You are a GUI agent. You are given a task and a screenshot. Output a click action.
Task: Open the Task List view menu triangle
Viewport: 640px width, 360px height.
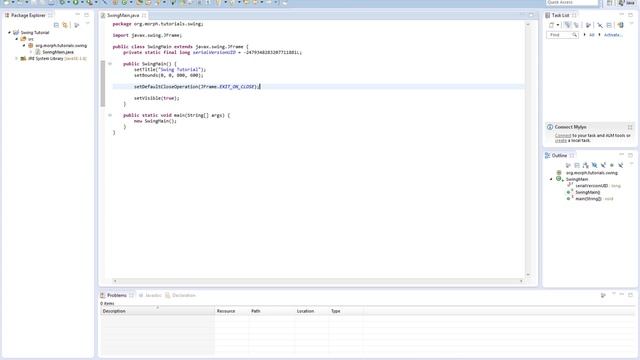click(x=631, y=23)
